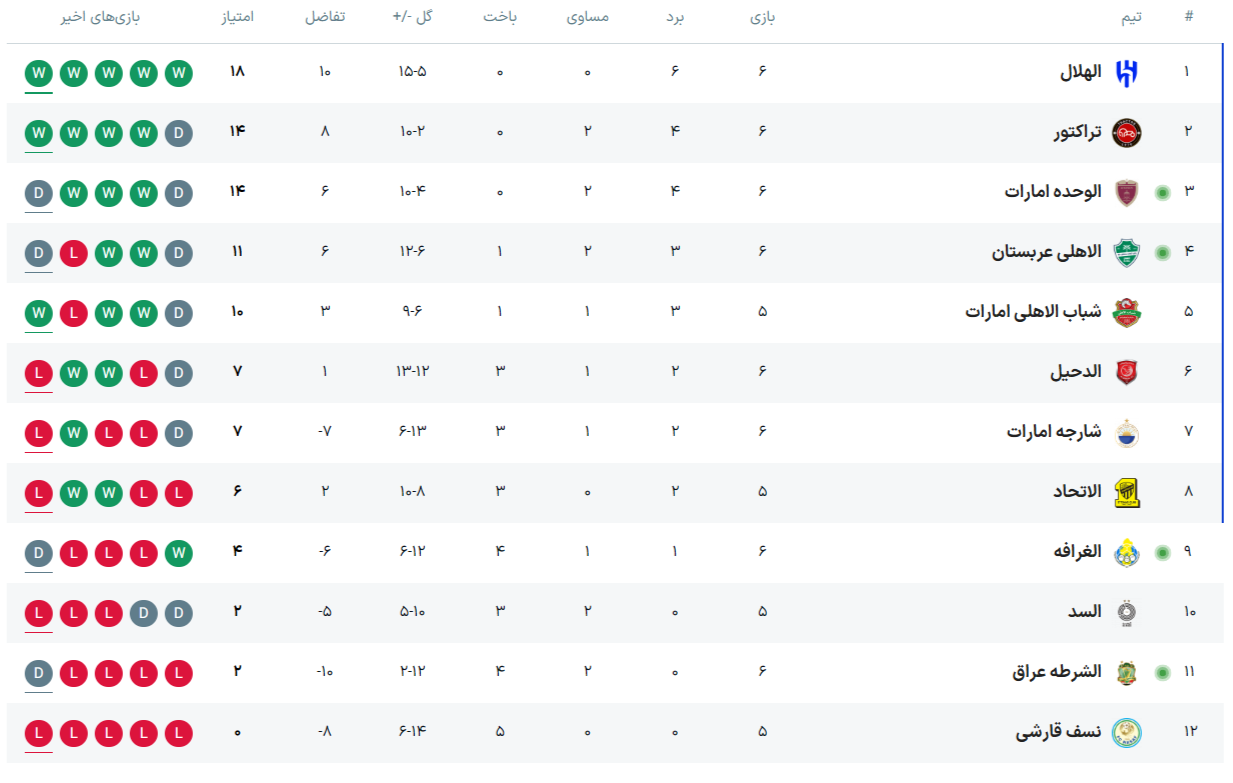This screenshot has height=783, width=1233.
Task: Click the الغرافه team logo
Action: click(x=1127, y=552)
